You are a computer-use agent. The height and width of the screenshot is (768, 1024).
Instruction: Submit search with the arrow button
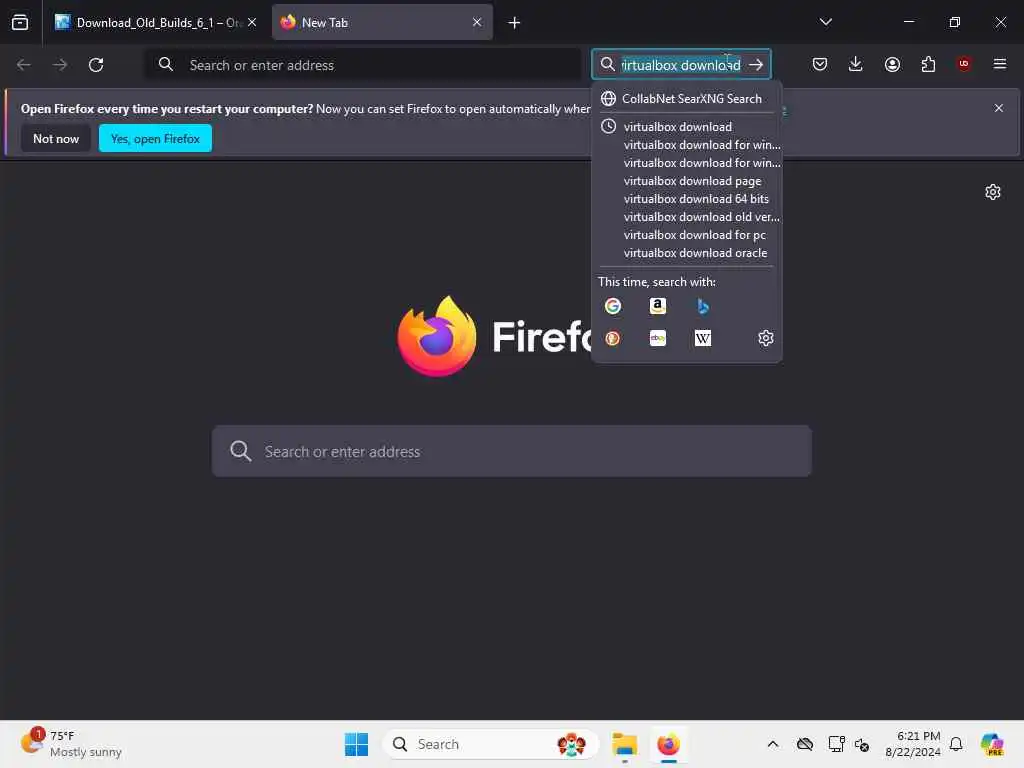pos(756,65)
